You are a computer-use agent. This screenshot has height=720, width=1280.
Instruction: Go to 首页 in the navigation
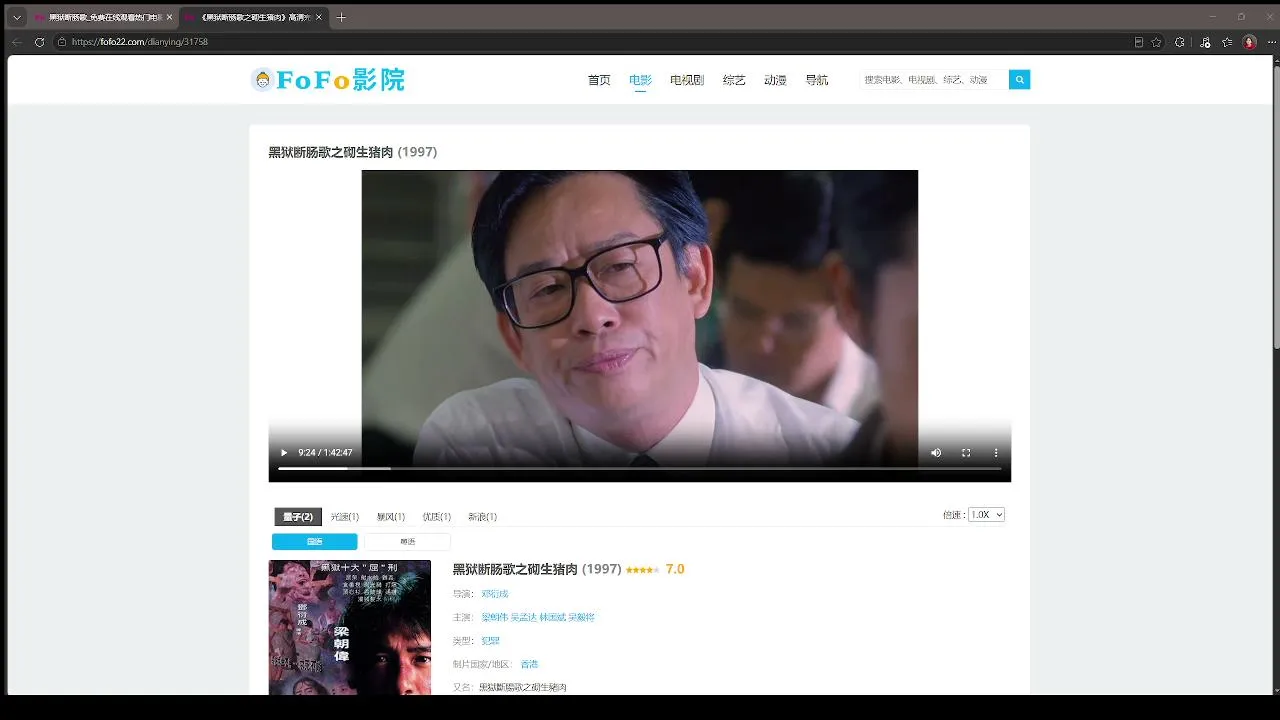(599, 80)
